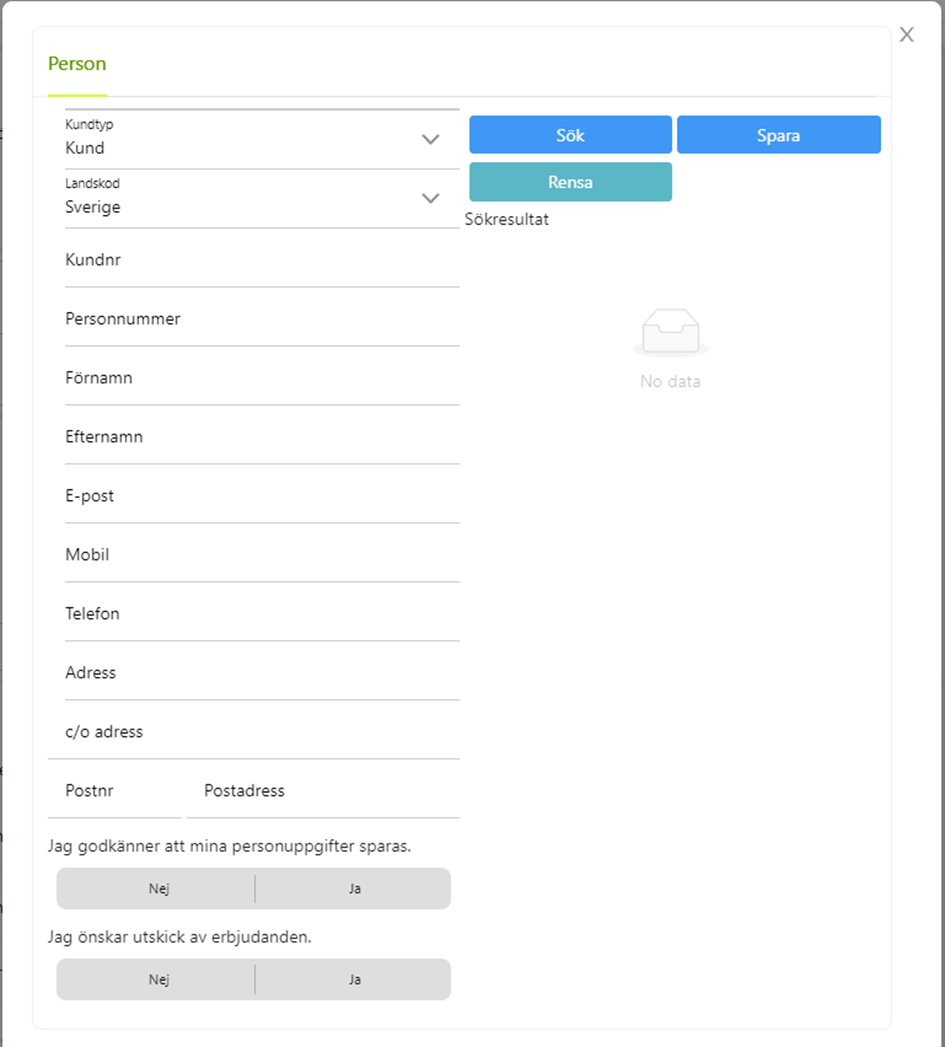Click the E-post input field
Image resolution: width=945 pixels, height=1047 pixels.
[x=262, y=495]
